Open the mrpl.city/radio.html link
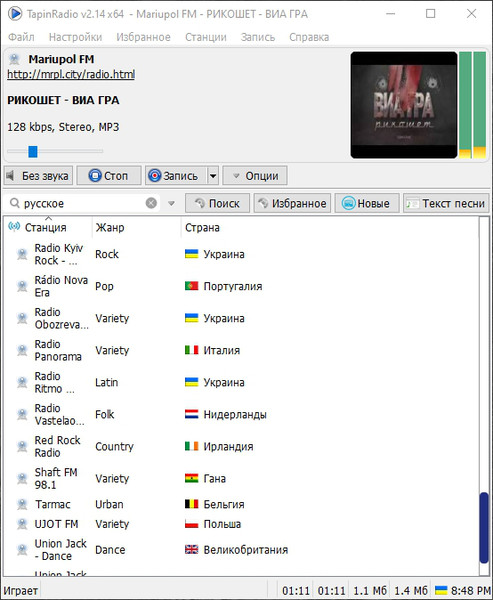Image resolution: width=493 pixels, height=600 pixels. click(x=71, y=74)
